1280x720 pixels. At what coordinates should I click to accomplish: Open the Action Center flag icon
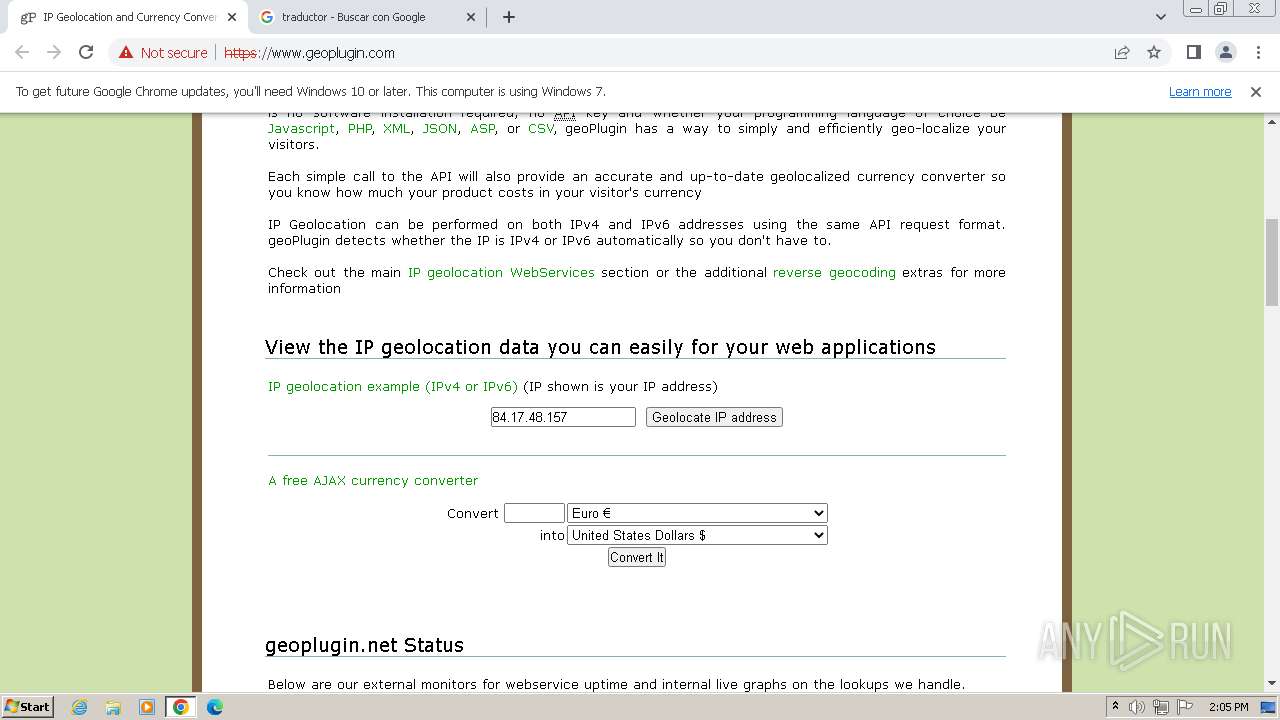tap(1184, 707)
